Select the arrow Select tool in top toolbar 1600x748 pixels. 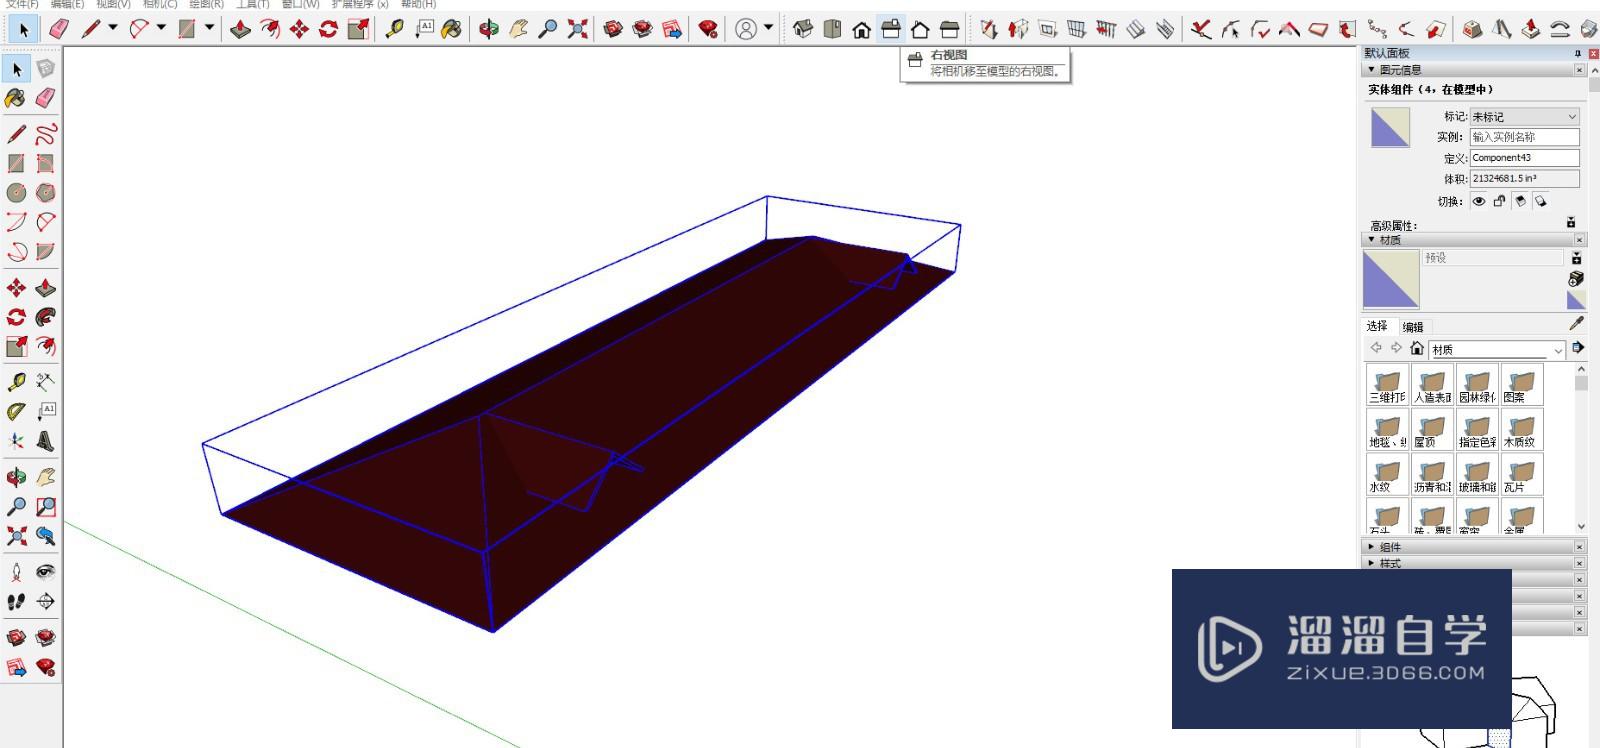[x=24, y=30]
